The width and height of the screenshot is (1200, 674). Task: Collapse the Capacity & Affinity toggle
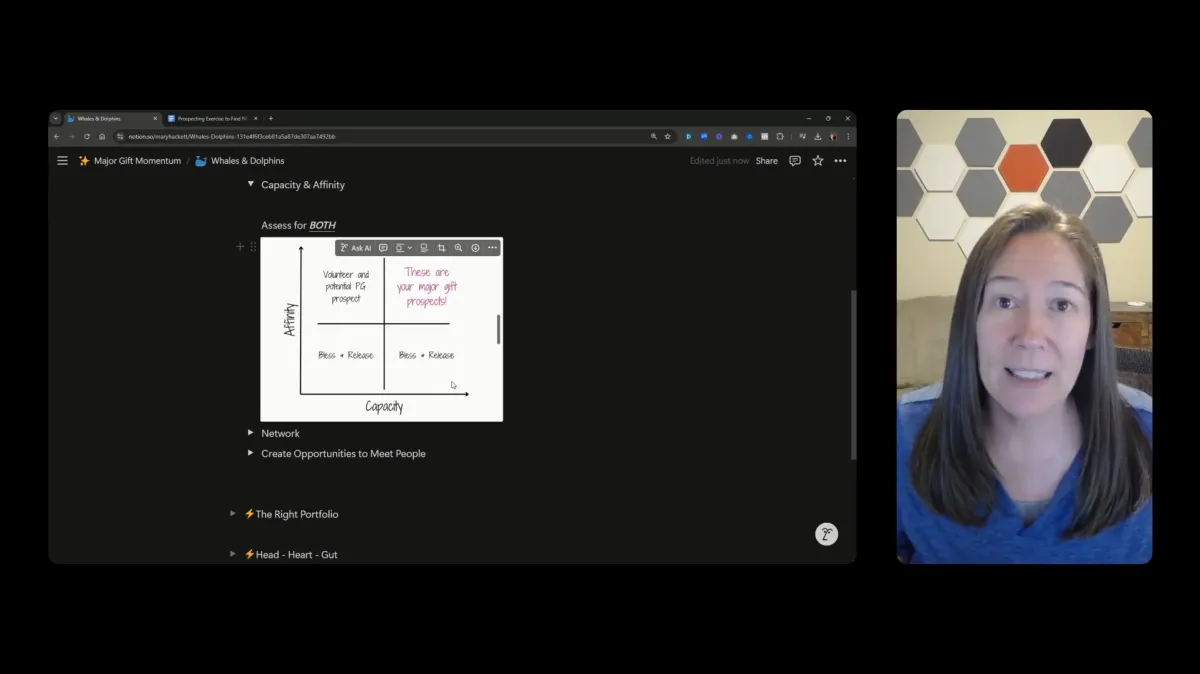point(250,184)
